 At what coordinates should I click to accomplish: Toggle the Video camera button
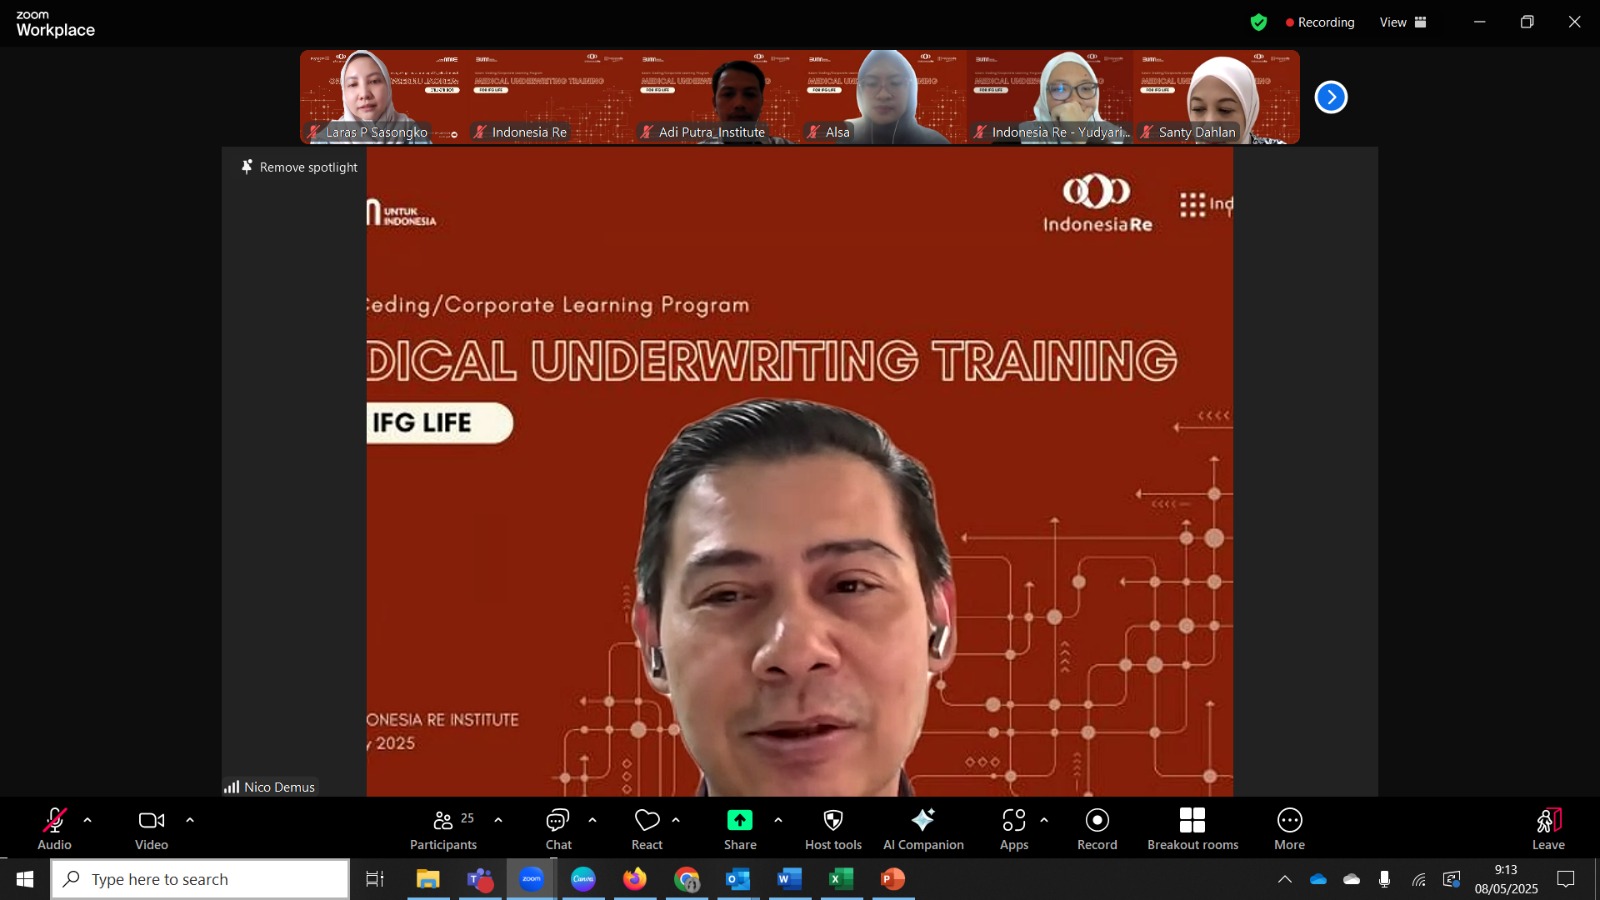(152, 829)
